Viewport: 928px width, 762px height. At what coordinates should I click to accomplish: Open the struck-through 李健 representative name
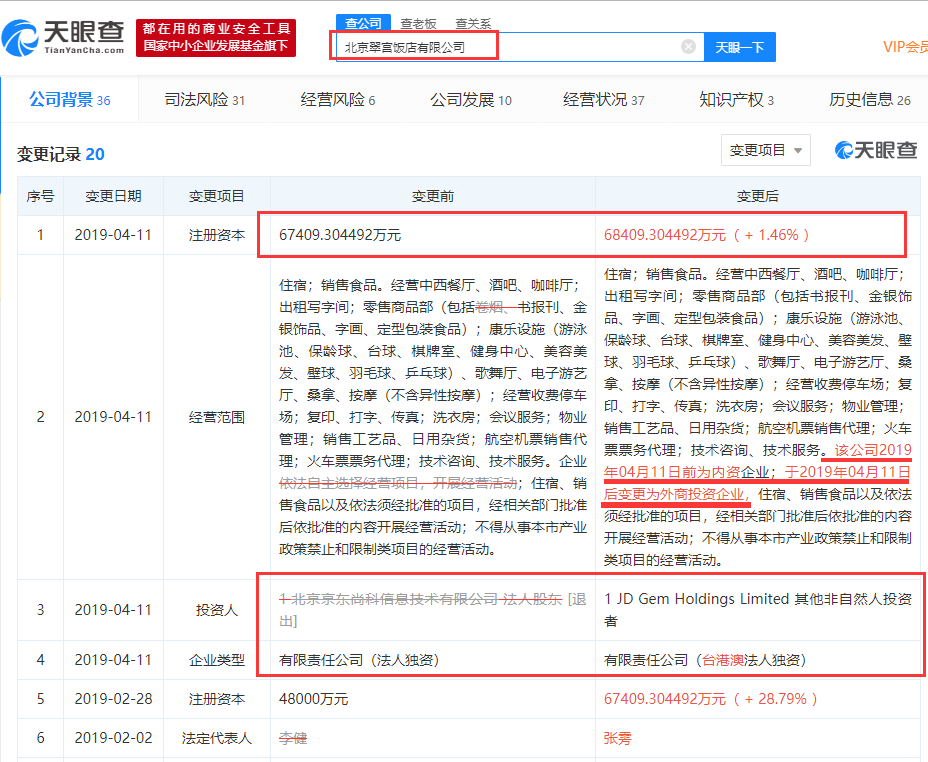click(293, 738)
